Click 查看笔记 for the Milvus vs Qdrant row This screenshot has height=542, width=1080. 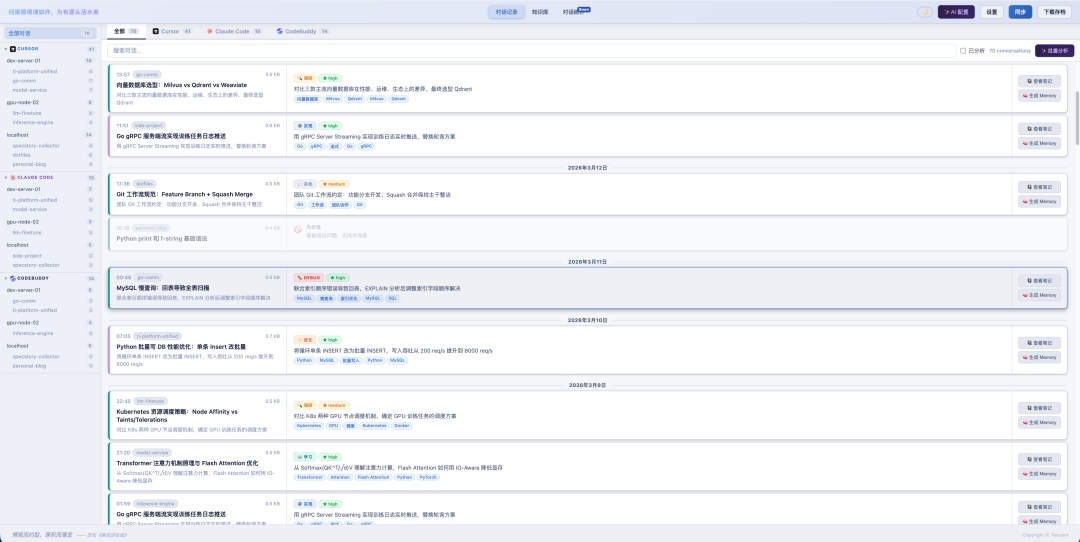[1039, 81]
